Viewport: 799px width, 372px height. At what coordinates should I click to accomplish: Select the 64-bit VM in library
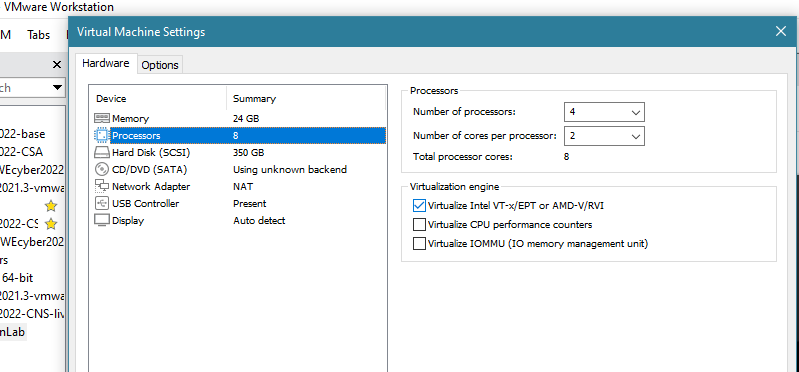click(17, 278)
